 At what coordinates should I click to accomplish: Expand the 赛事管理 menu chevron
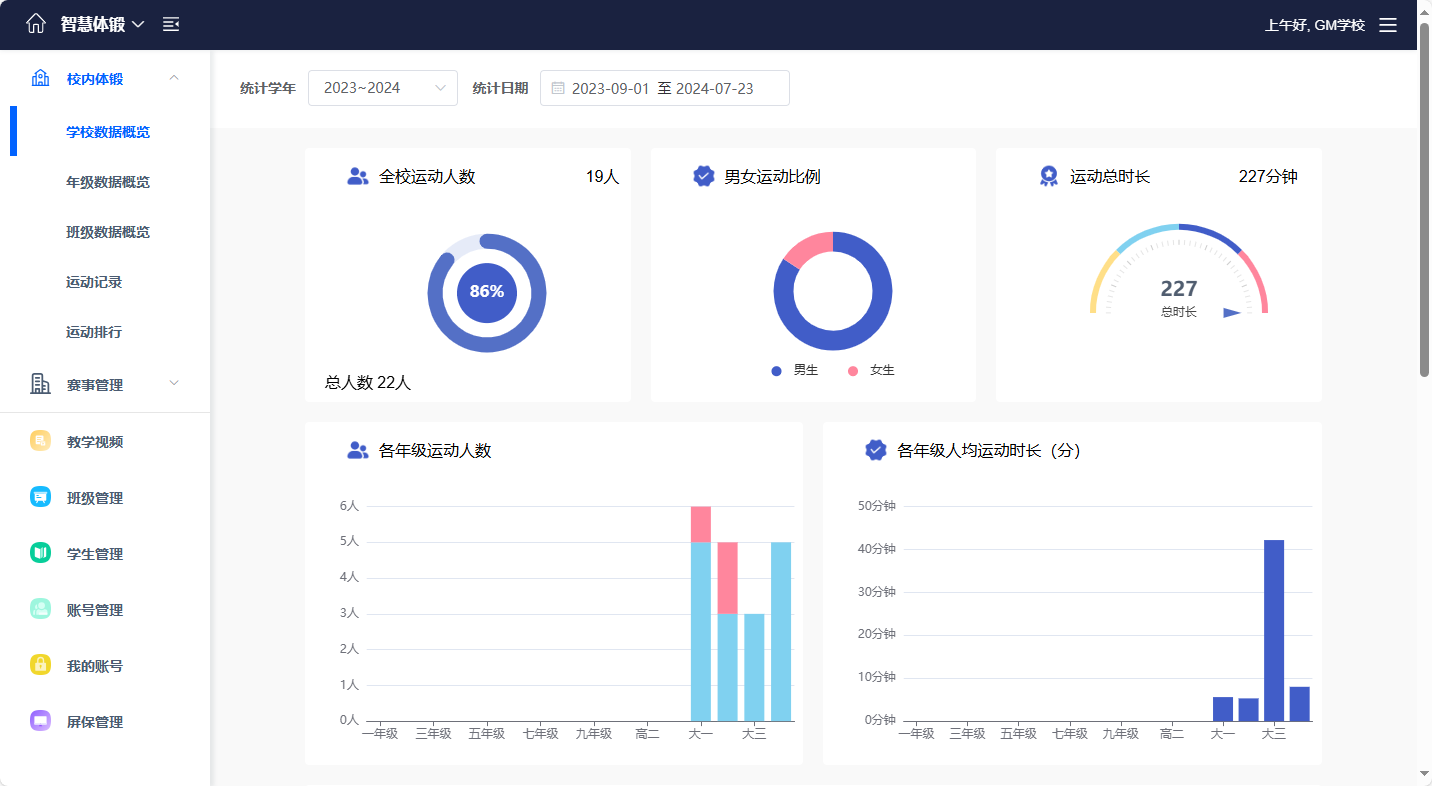pyautogui.click(x=174, y=383)
